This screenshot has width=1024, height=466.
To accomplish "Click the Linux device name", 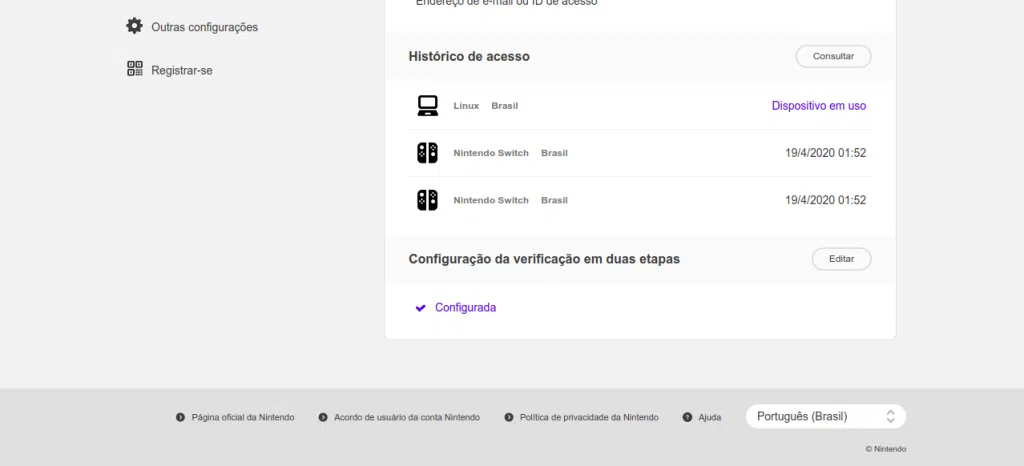I will pyautogui.click(x=466, y=106).
